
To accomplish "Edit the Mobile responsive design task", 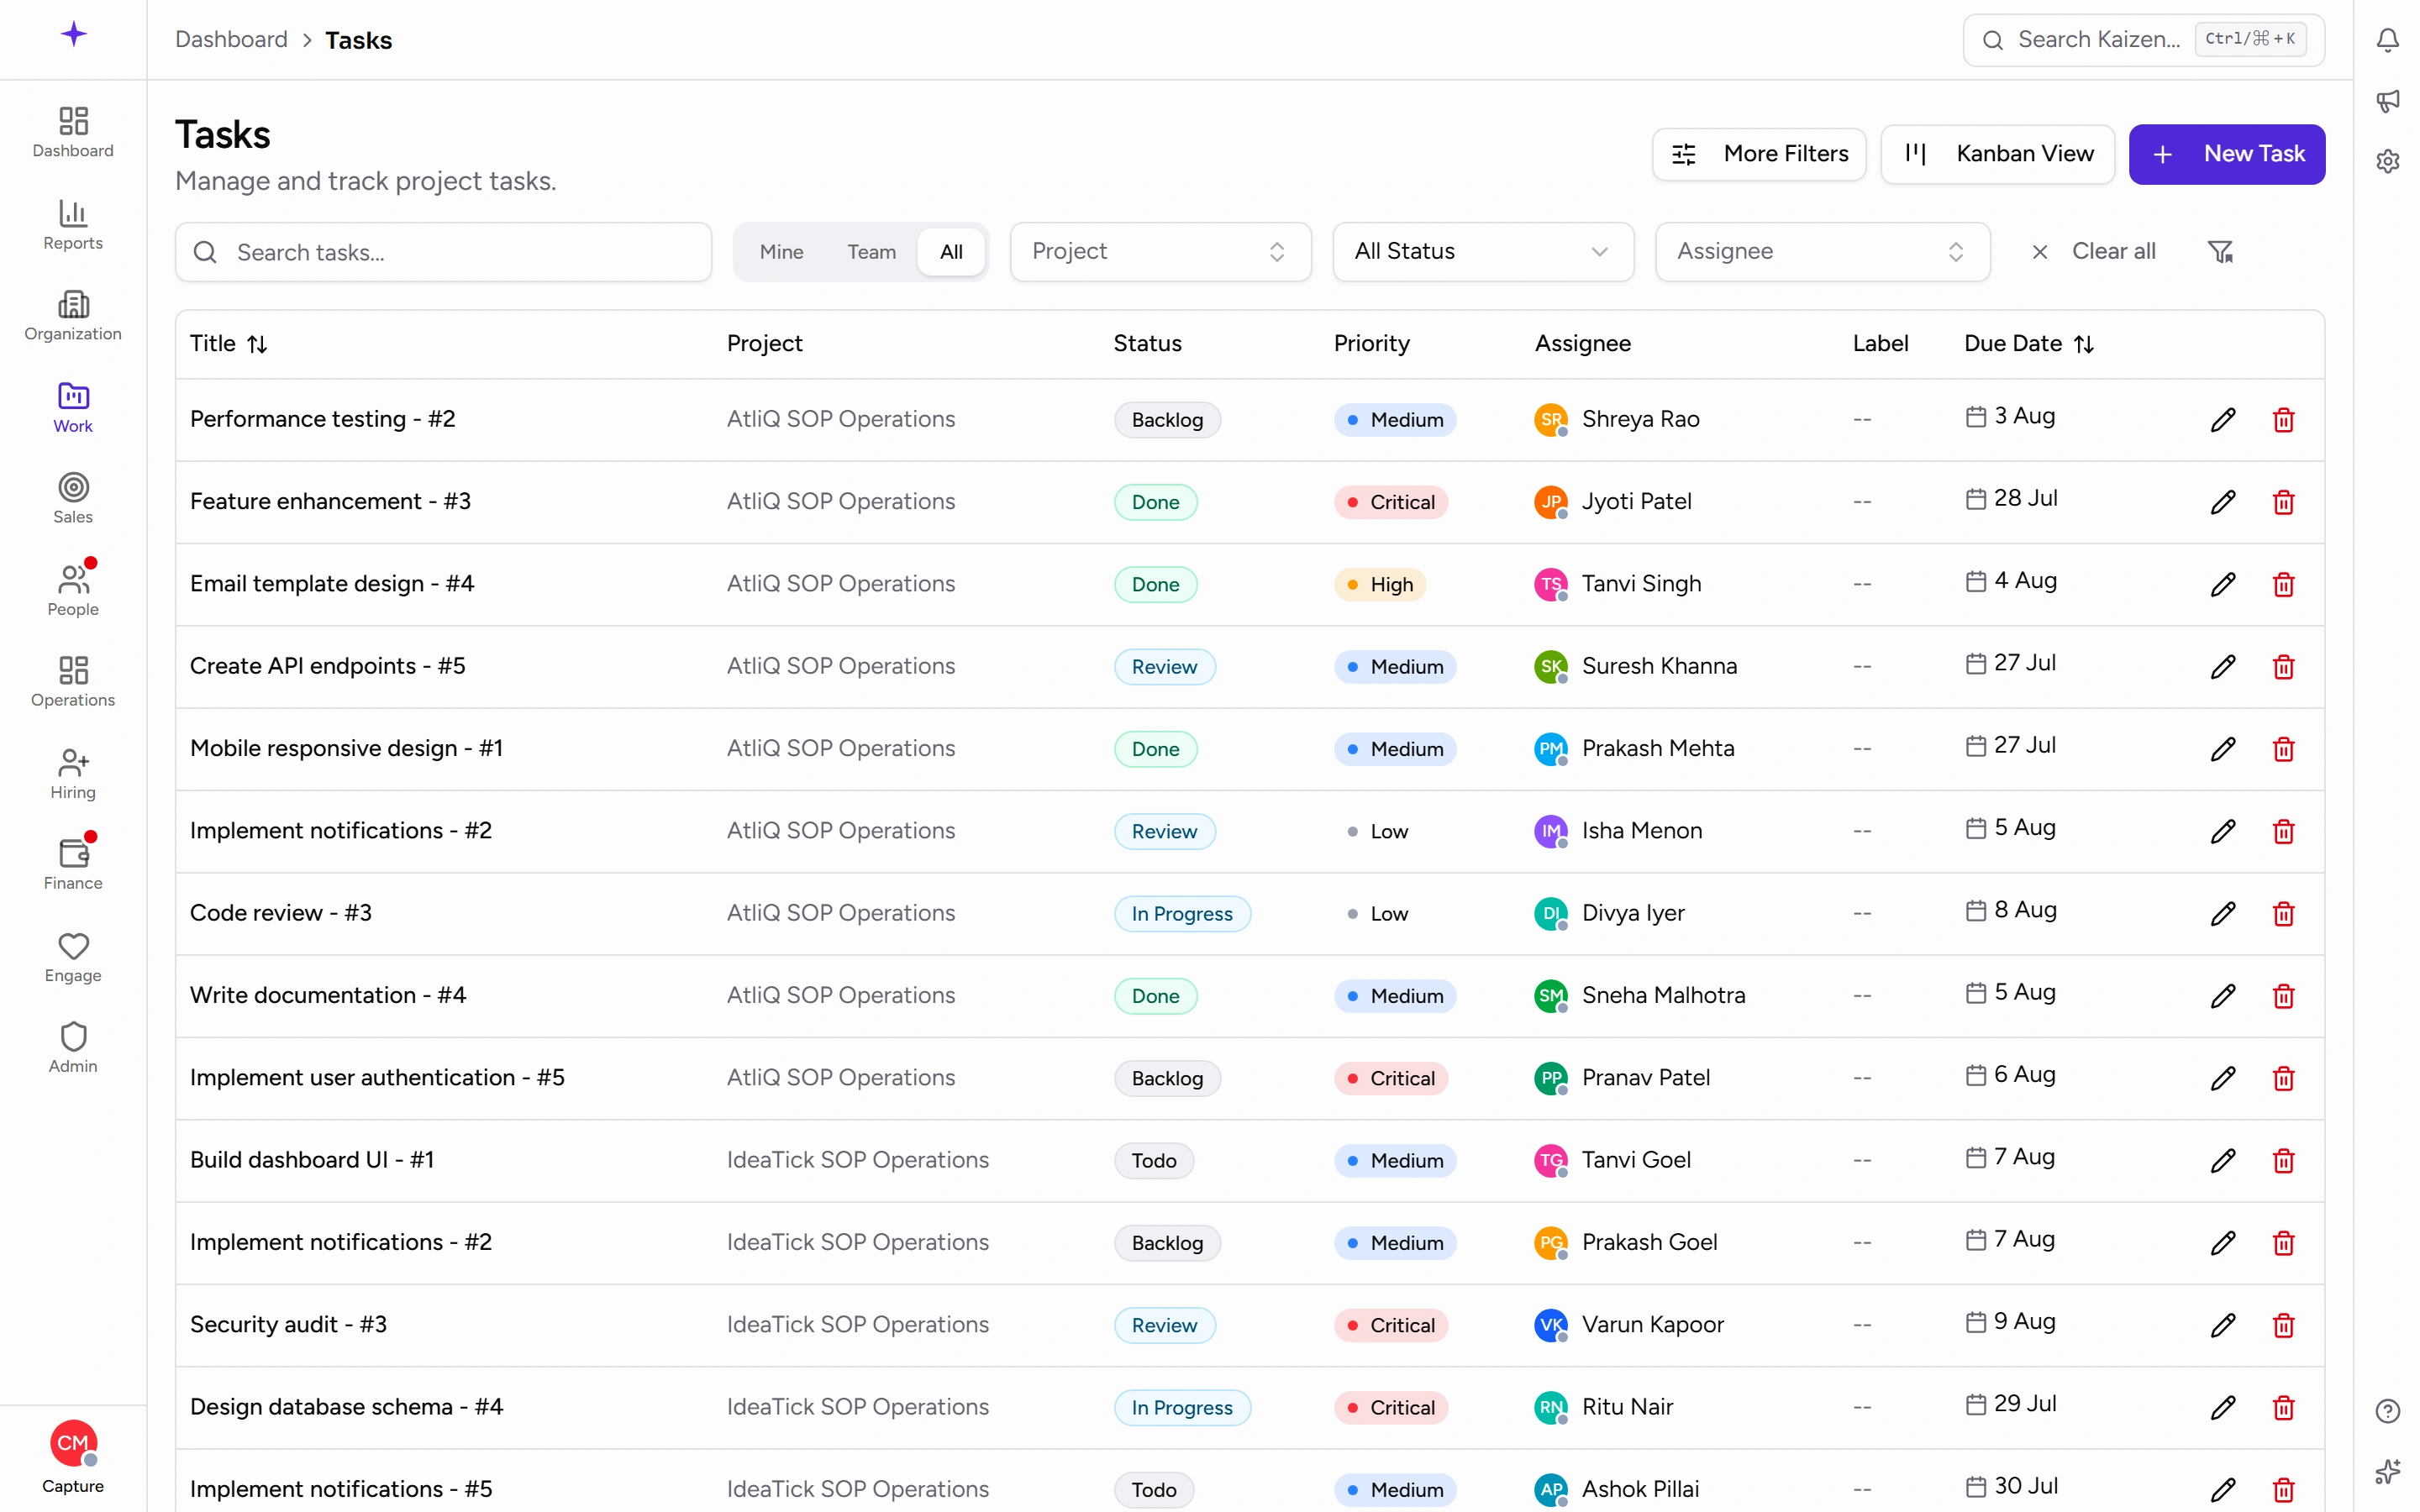I will pos(2223,749).
